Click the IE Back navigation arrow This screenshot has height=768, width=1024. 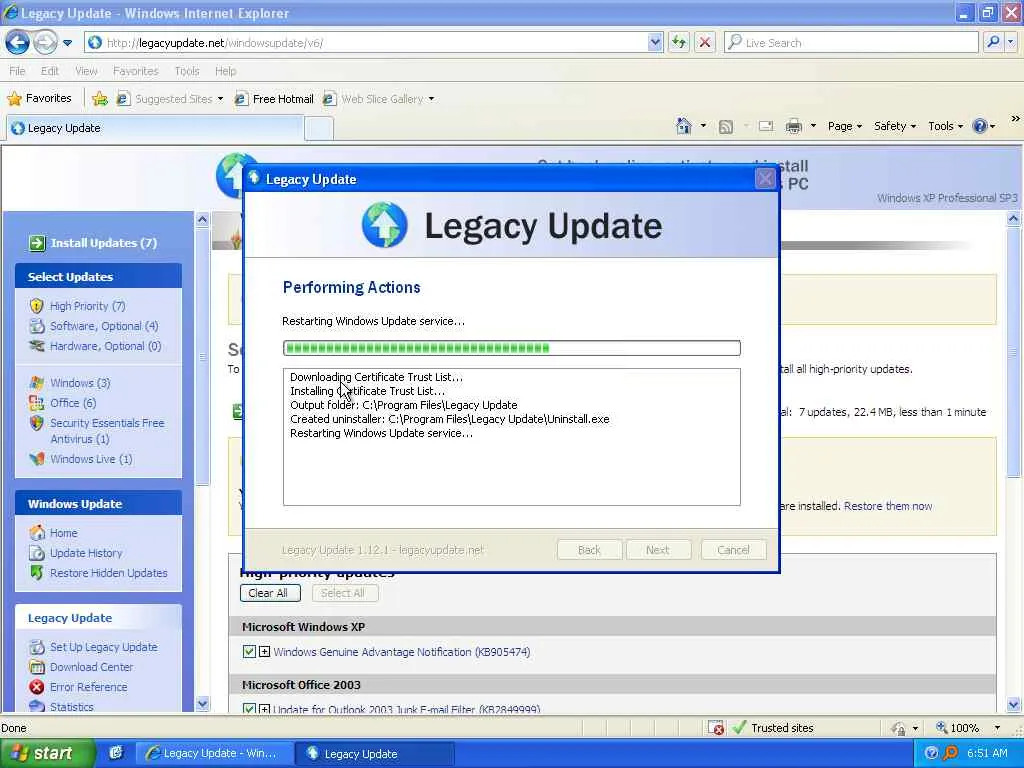tap(18, 43)
